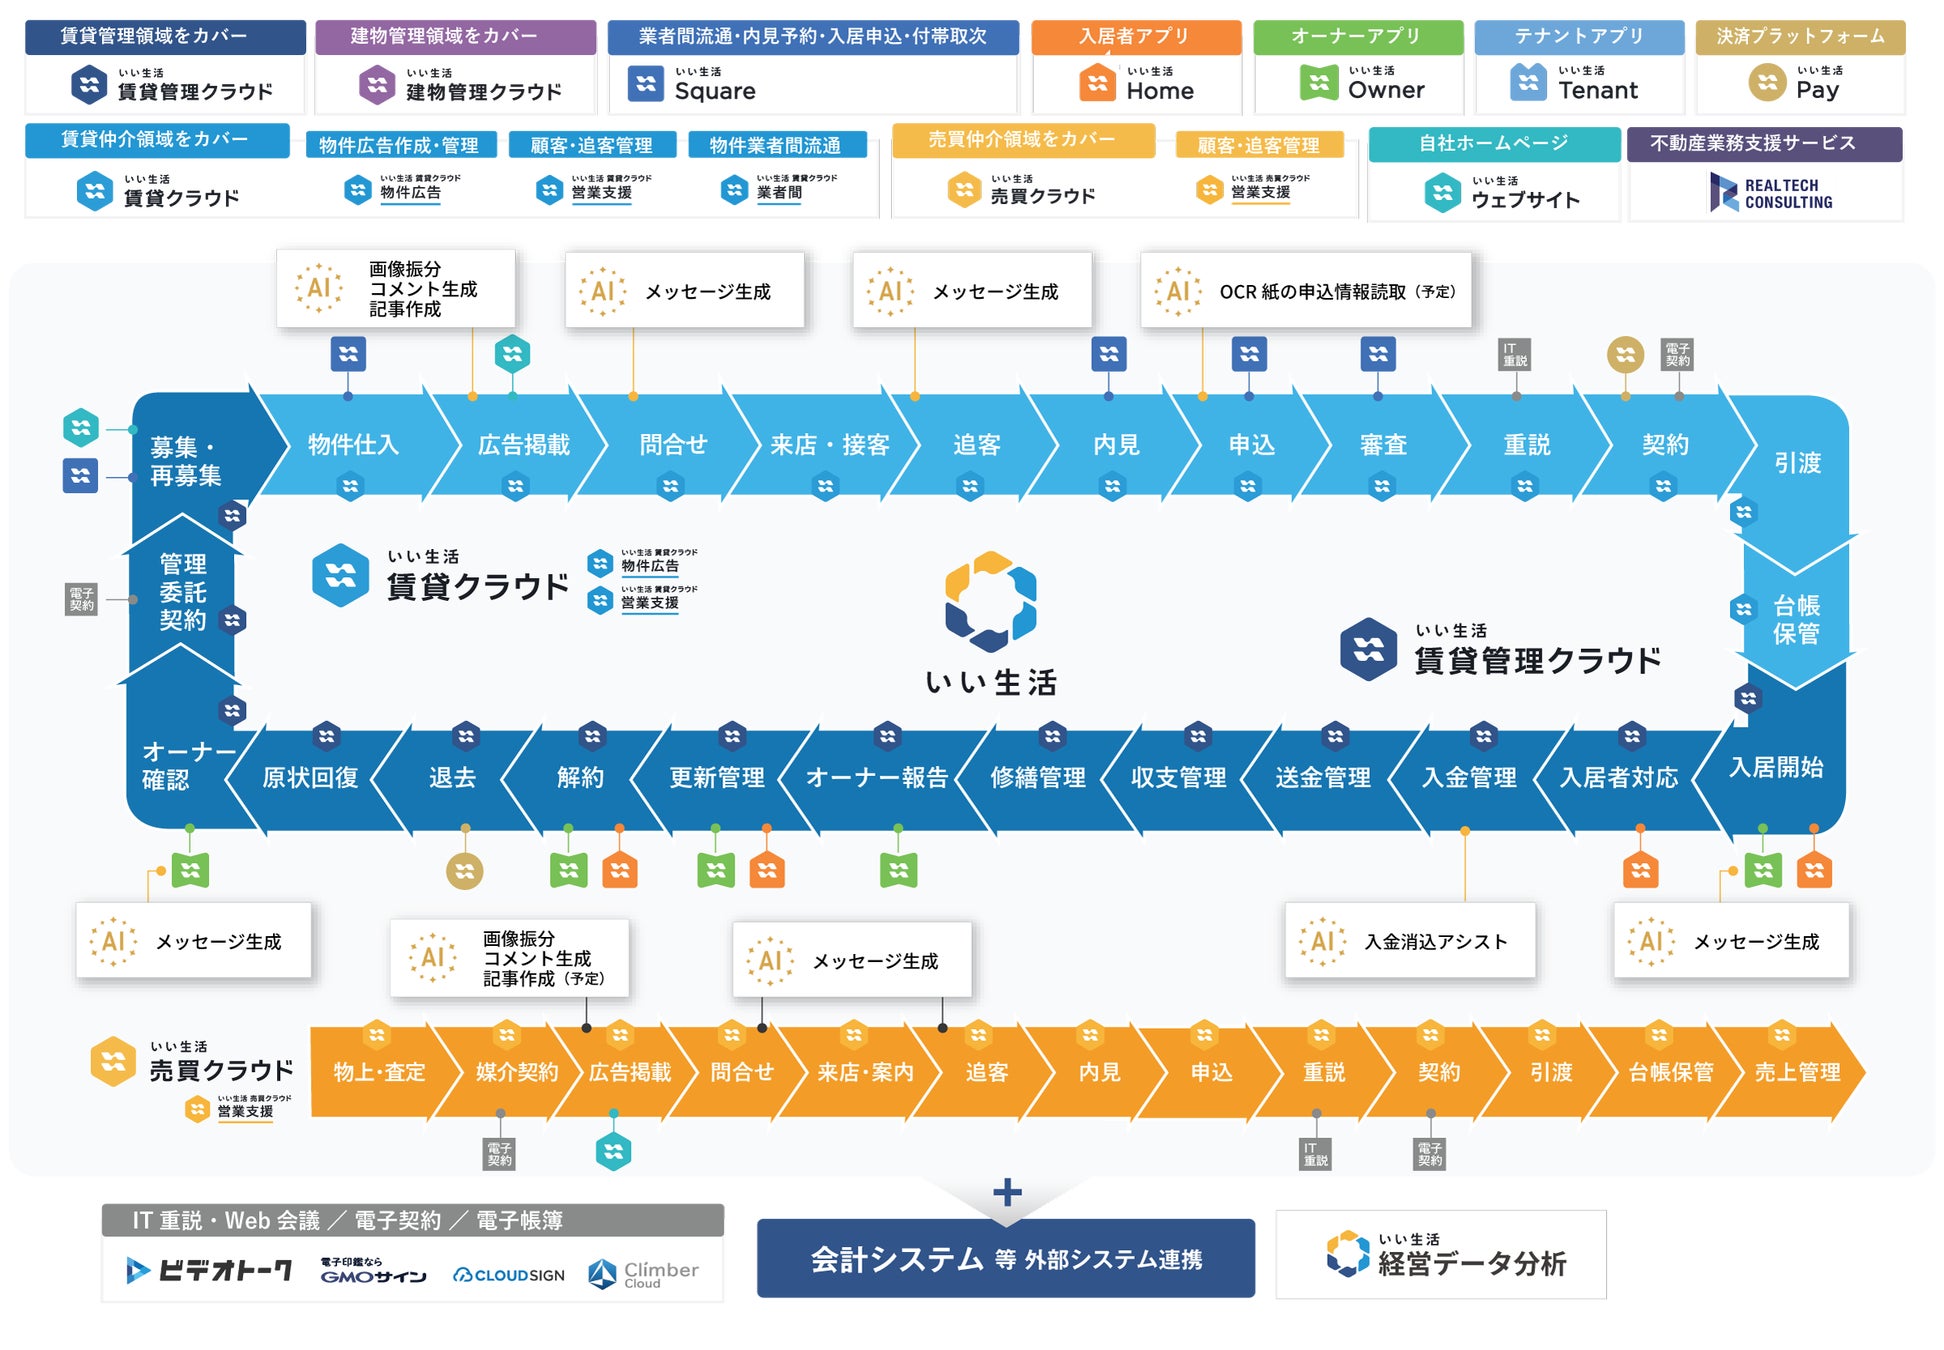This screenshot has width=1944, height=1350.
Task: Click the plus icon above 会計システム
Action: tap(1007, 1191)
